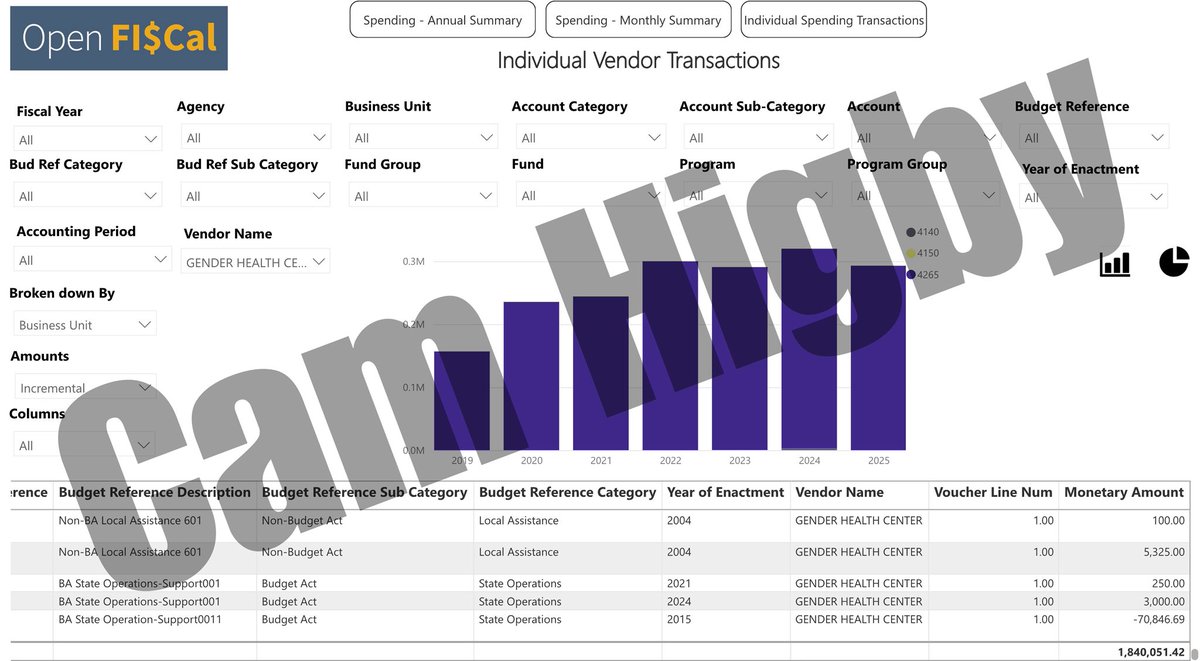Select the 2021 bar in chart

click(x=601, y=373)
